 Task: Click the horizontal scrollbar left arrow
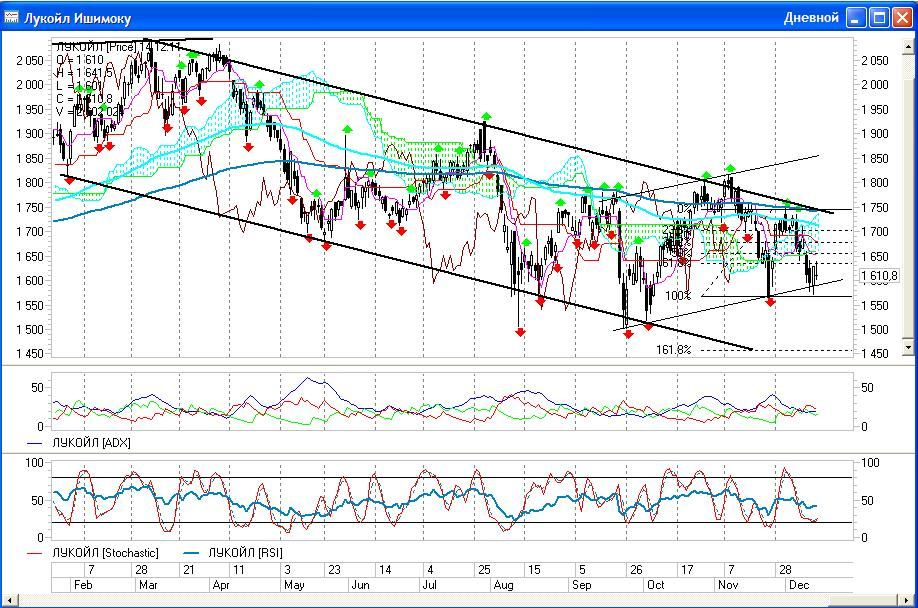pyautogui.click(x=9, y=600)
